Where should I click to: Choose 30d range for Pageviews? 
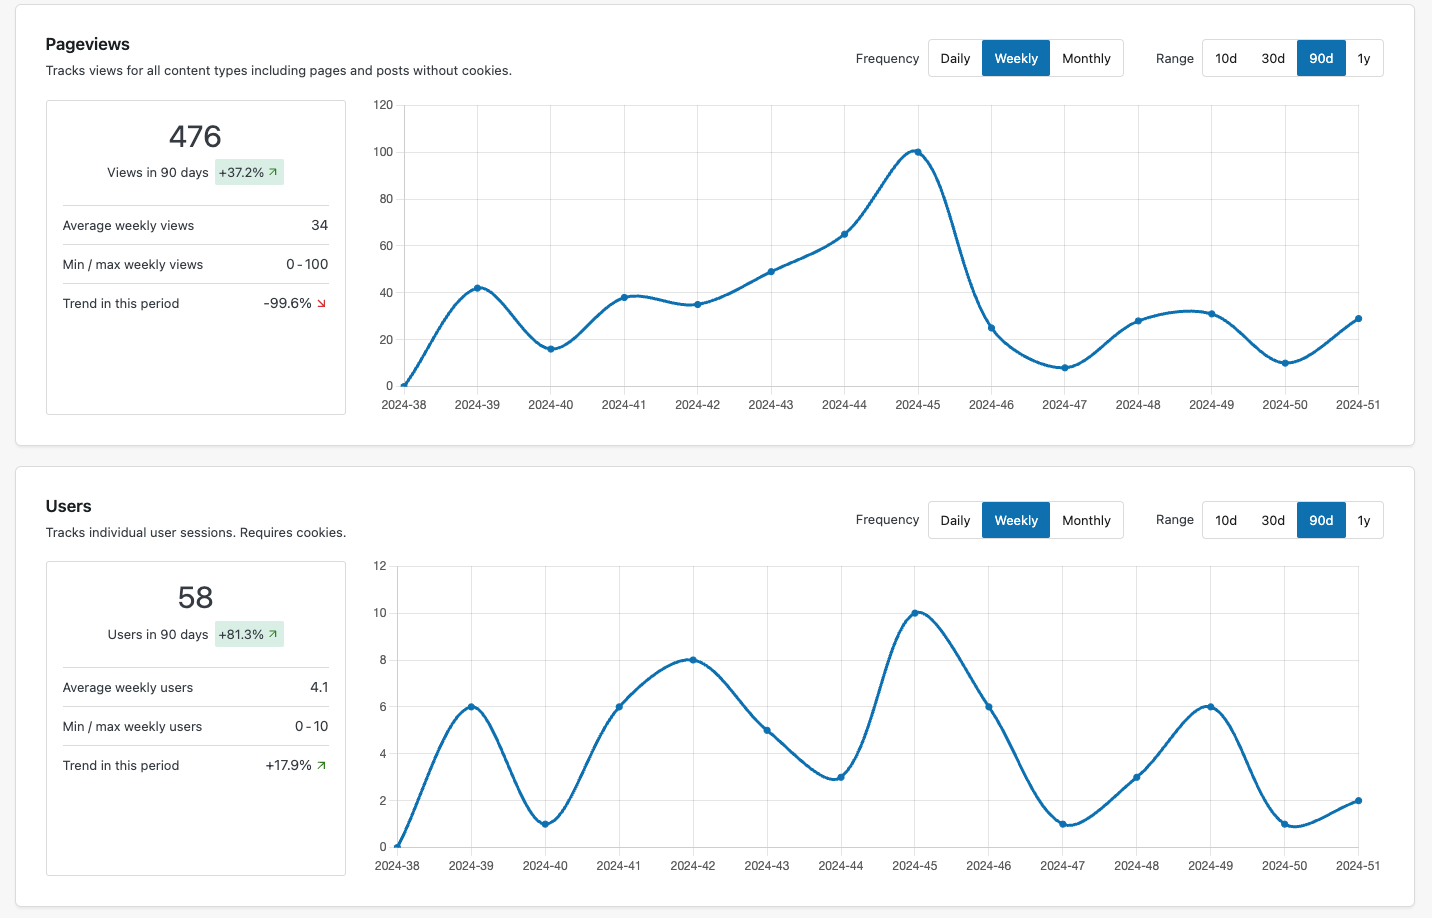tap(1273, 59)
